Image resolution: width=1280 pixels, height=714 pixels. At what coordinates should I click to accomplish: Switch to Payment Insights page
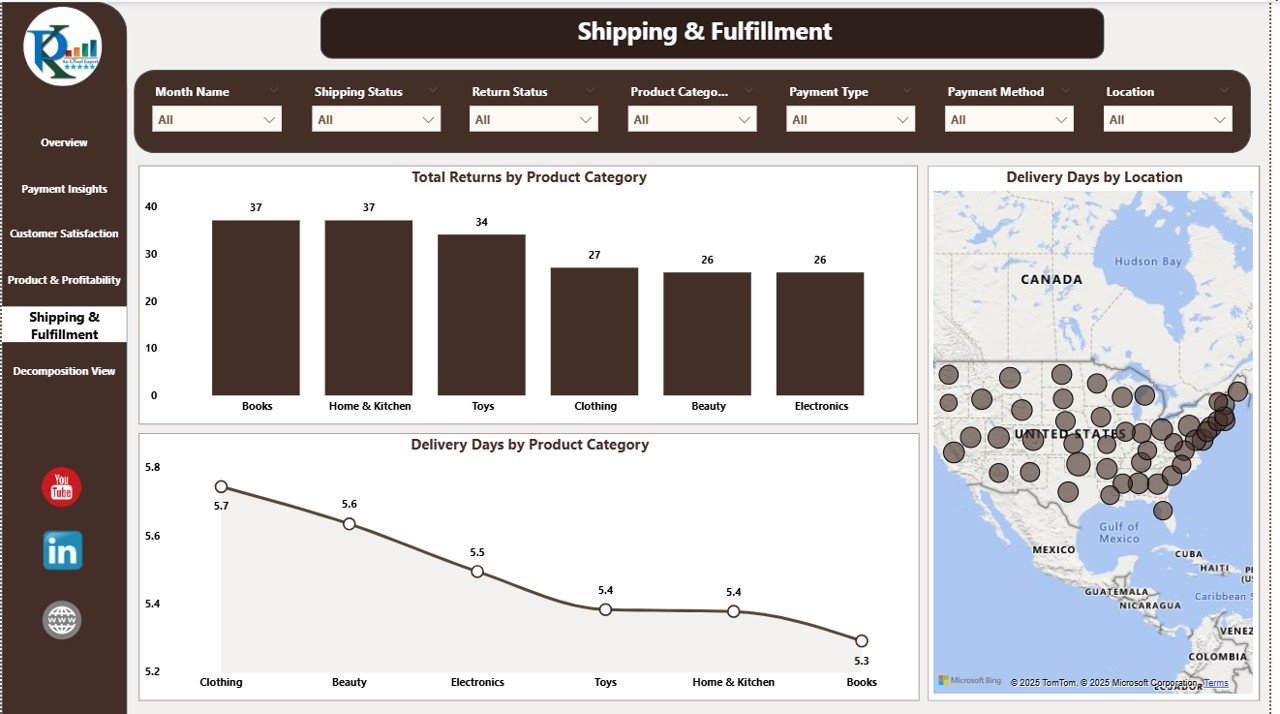click(64, 189)
